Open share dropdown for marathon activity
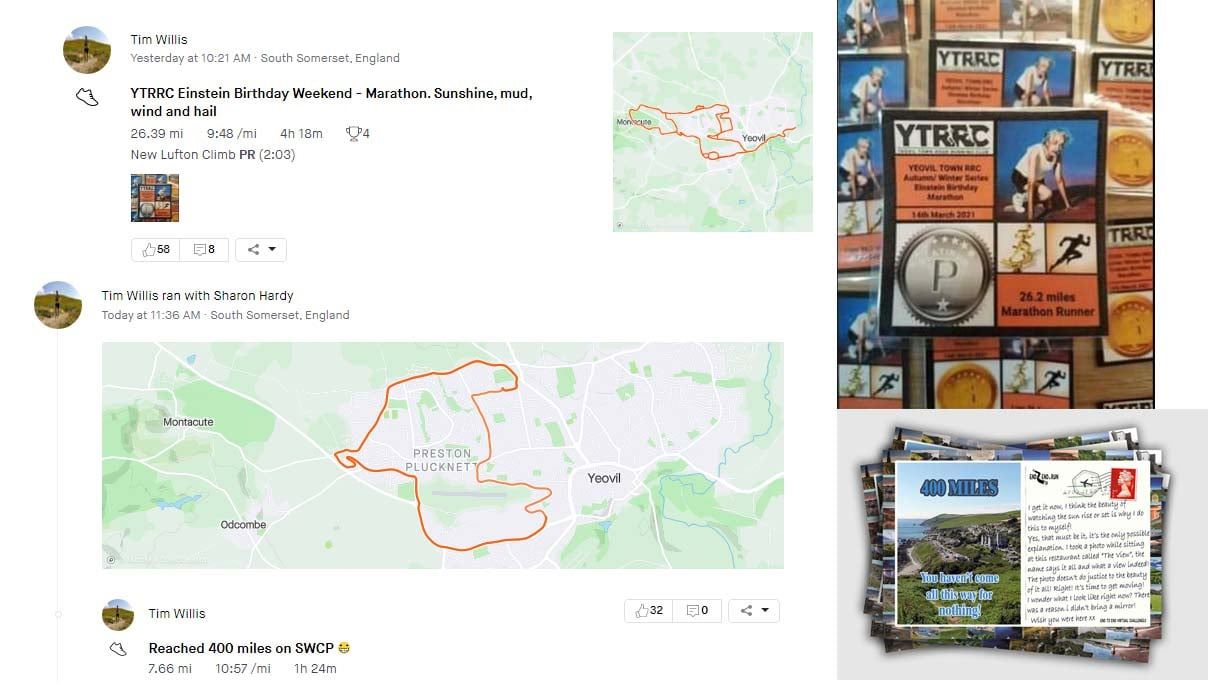This screenshot has height=690, width=1220. click(261, 250)
